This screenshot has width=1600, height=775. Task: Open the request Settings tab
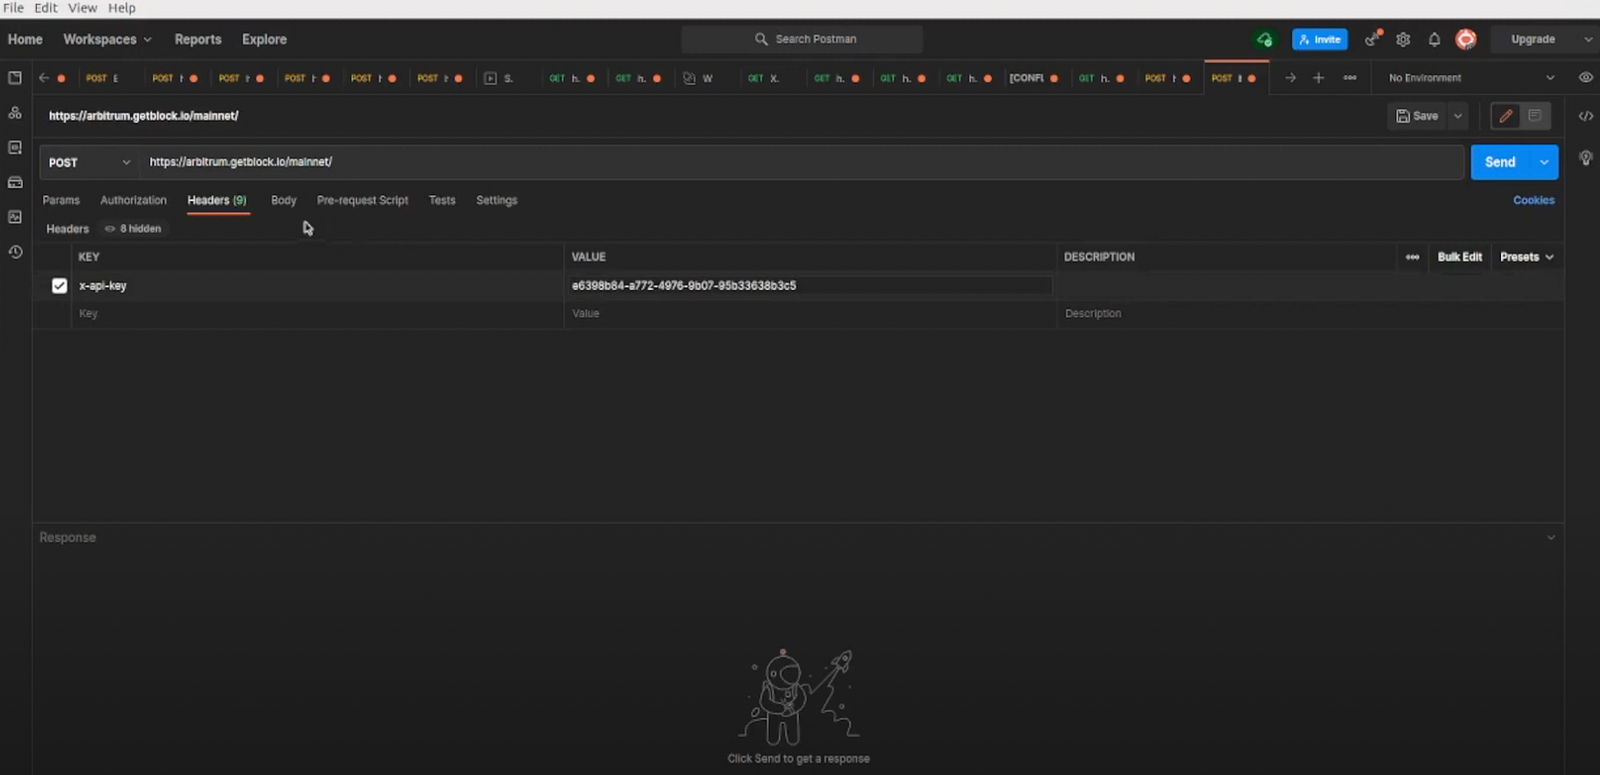[497, 201]
